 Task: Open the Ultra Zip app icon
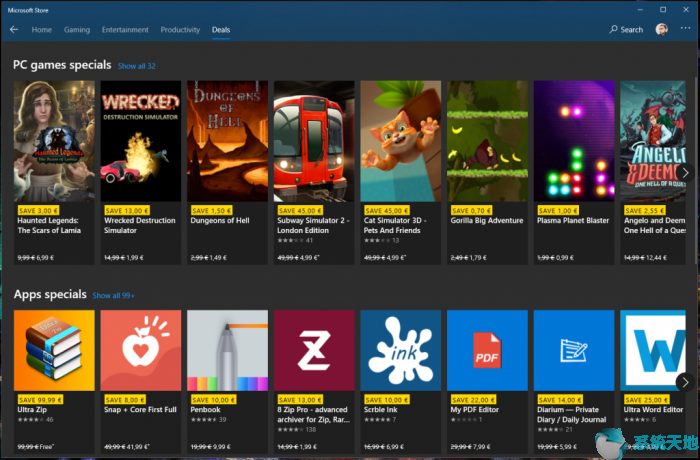[54, 351]
